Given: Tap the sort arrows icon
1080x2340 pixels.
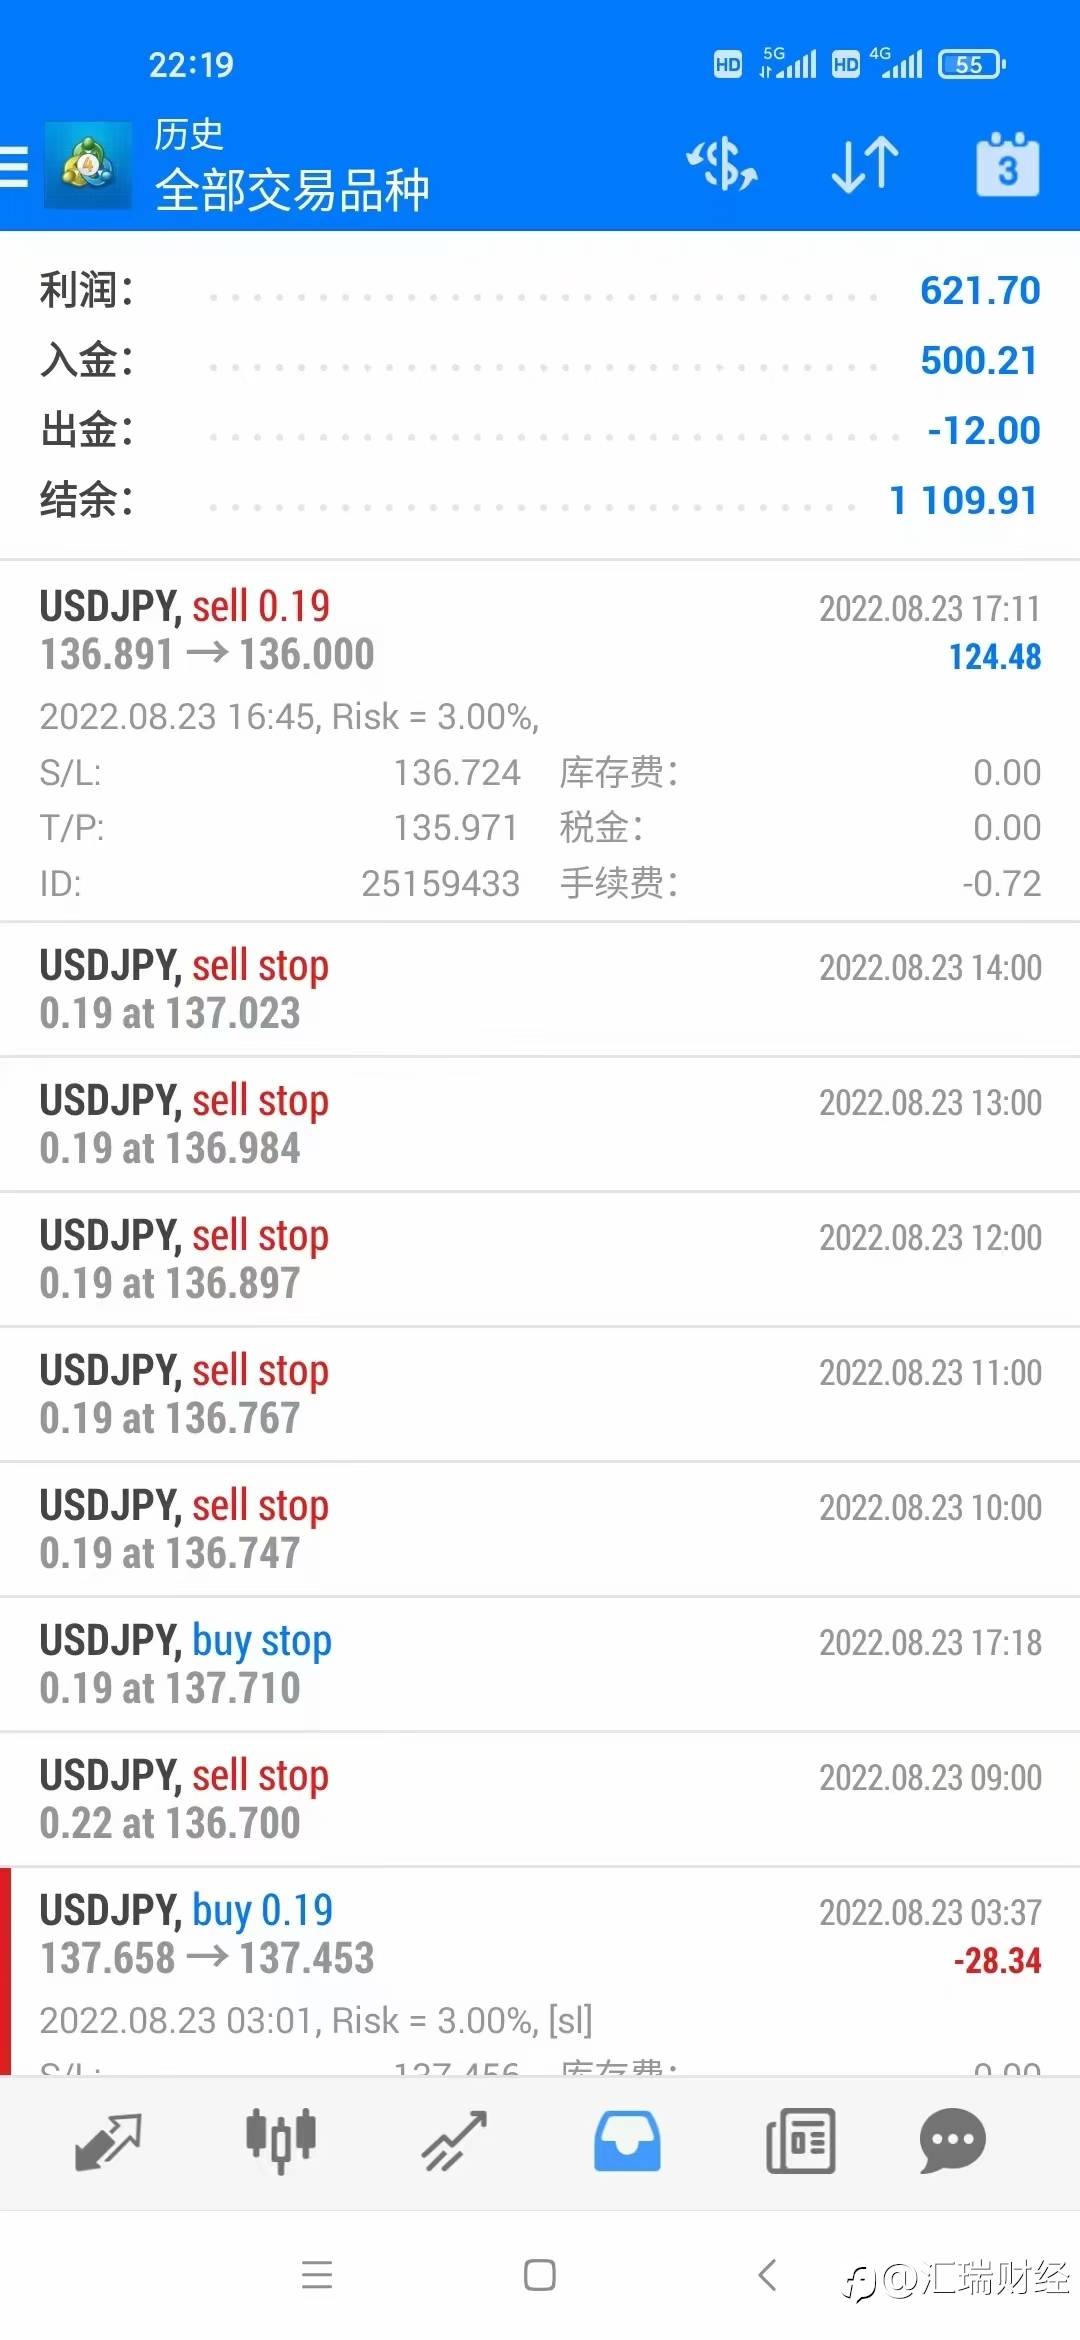Looking at the screenshot, I should click(x=865, y=165).
